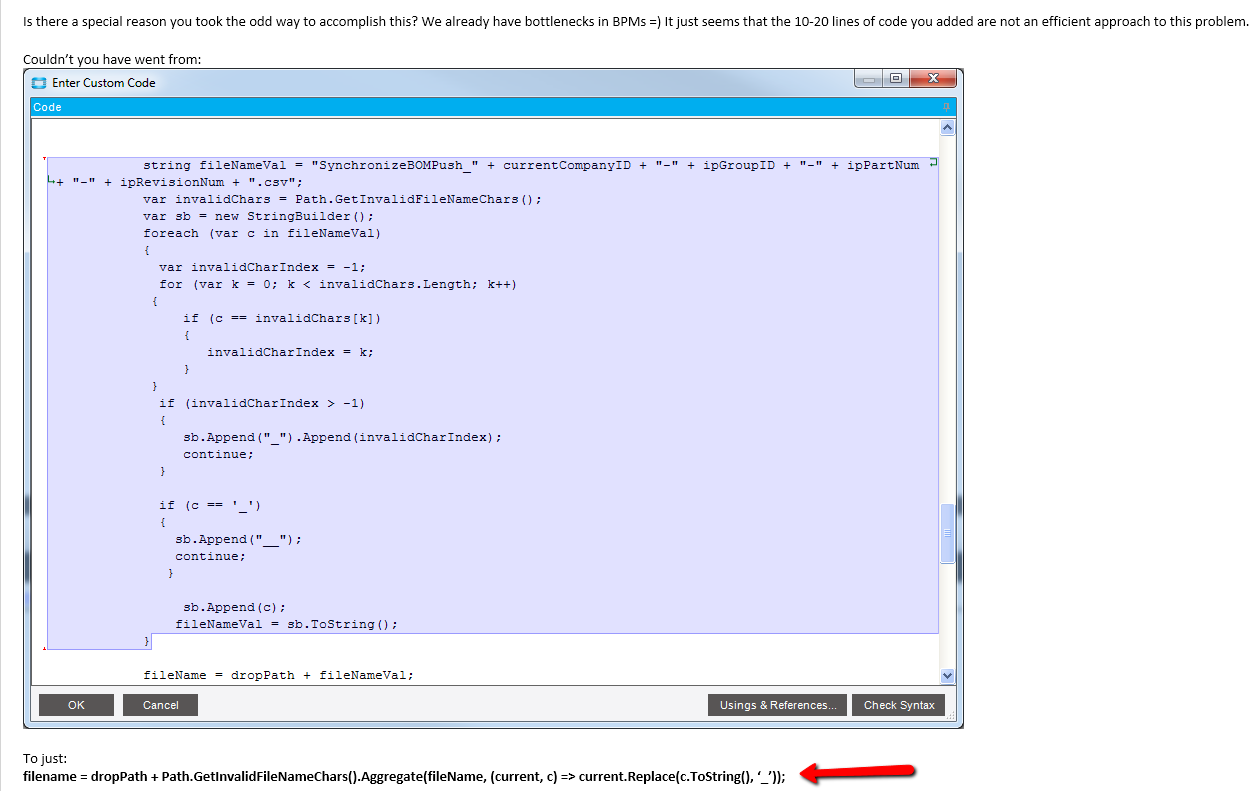
Task: Maximize the Enter Custom Code window
Action: coord(896,79)
